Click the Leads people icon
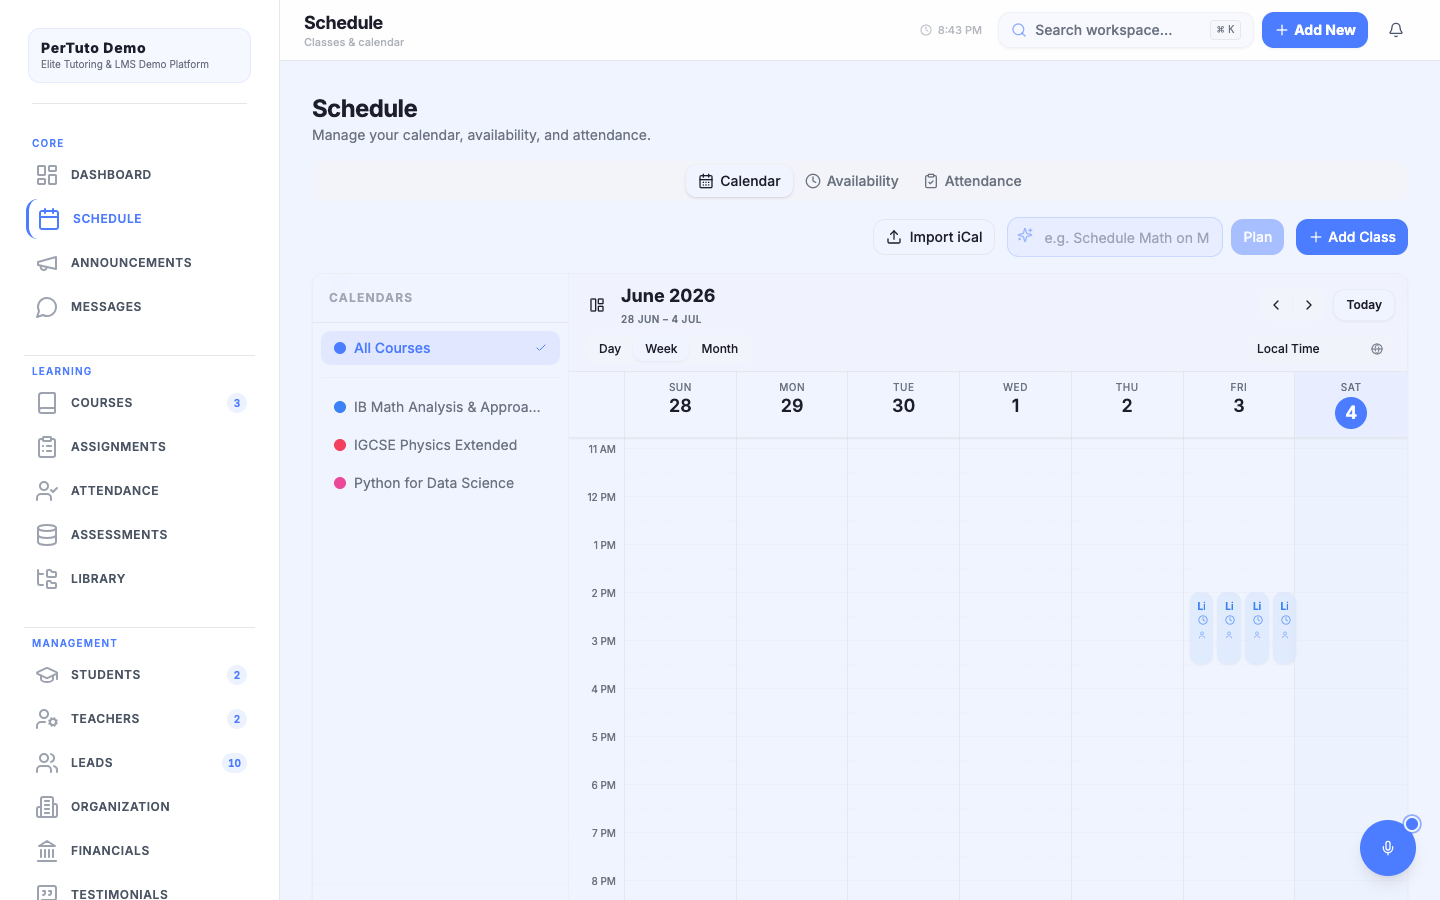1440x900 pixels. coord(47,763)
